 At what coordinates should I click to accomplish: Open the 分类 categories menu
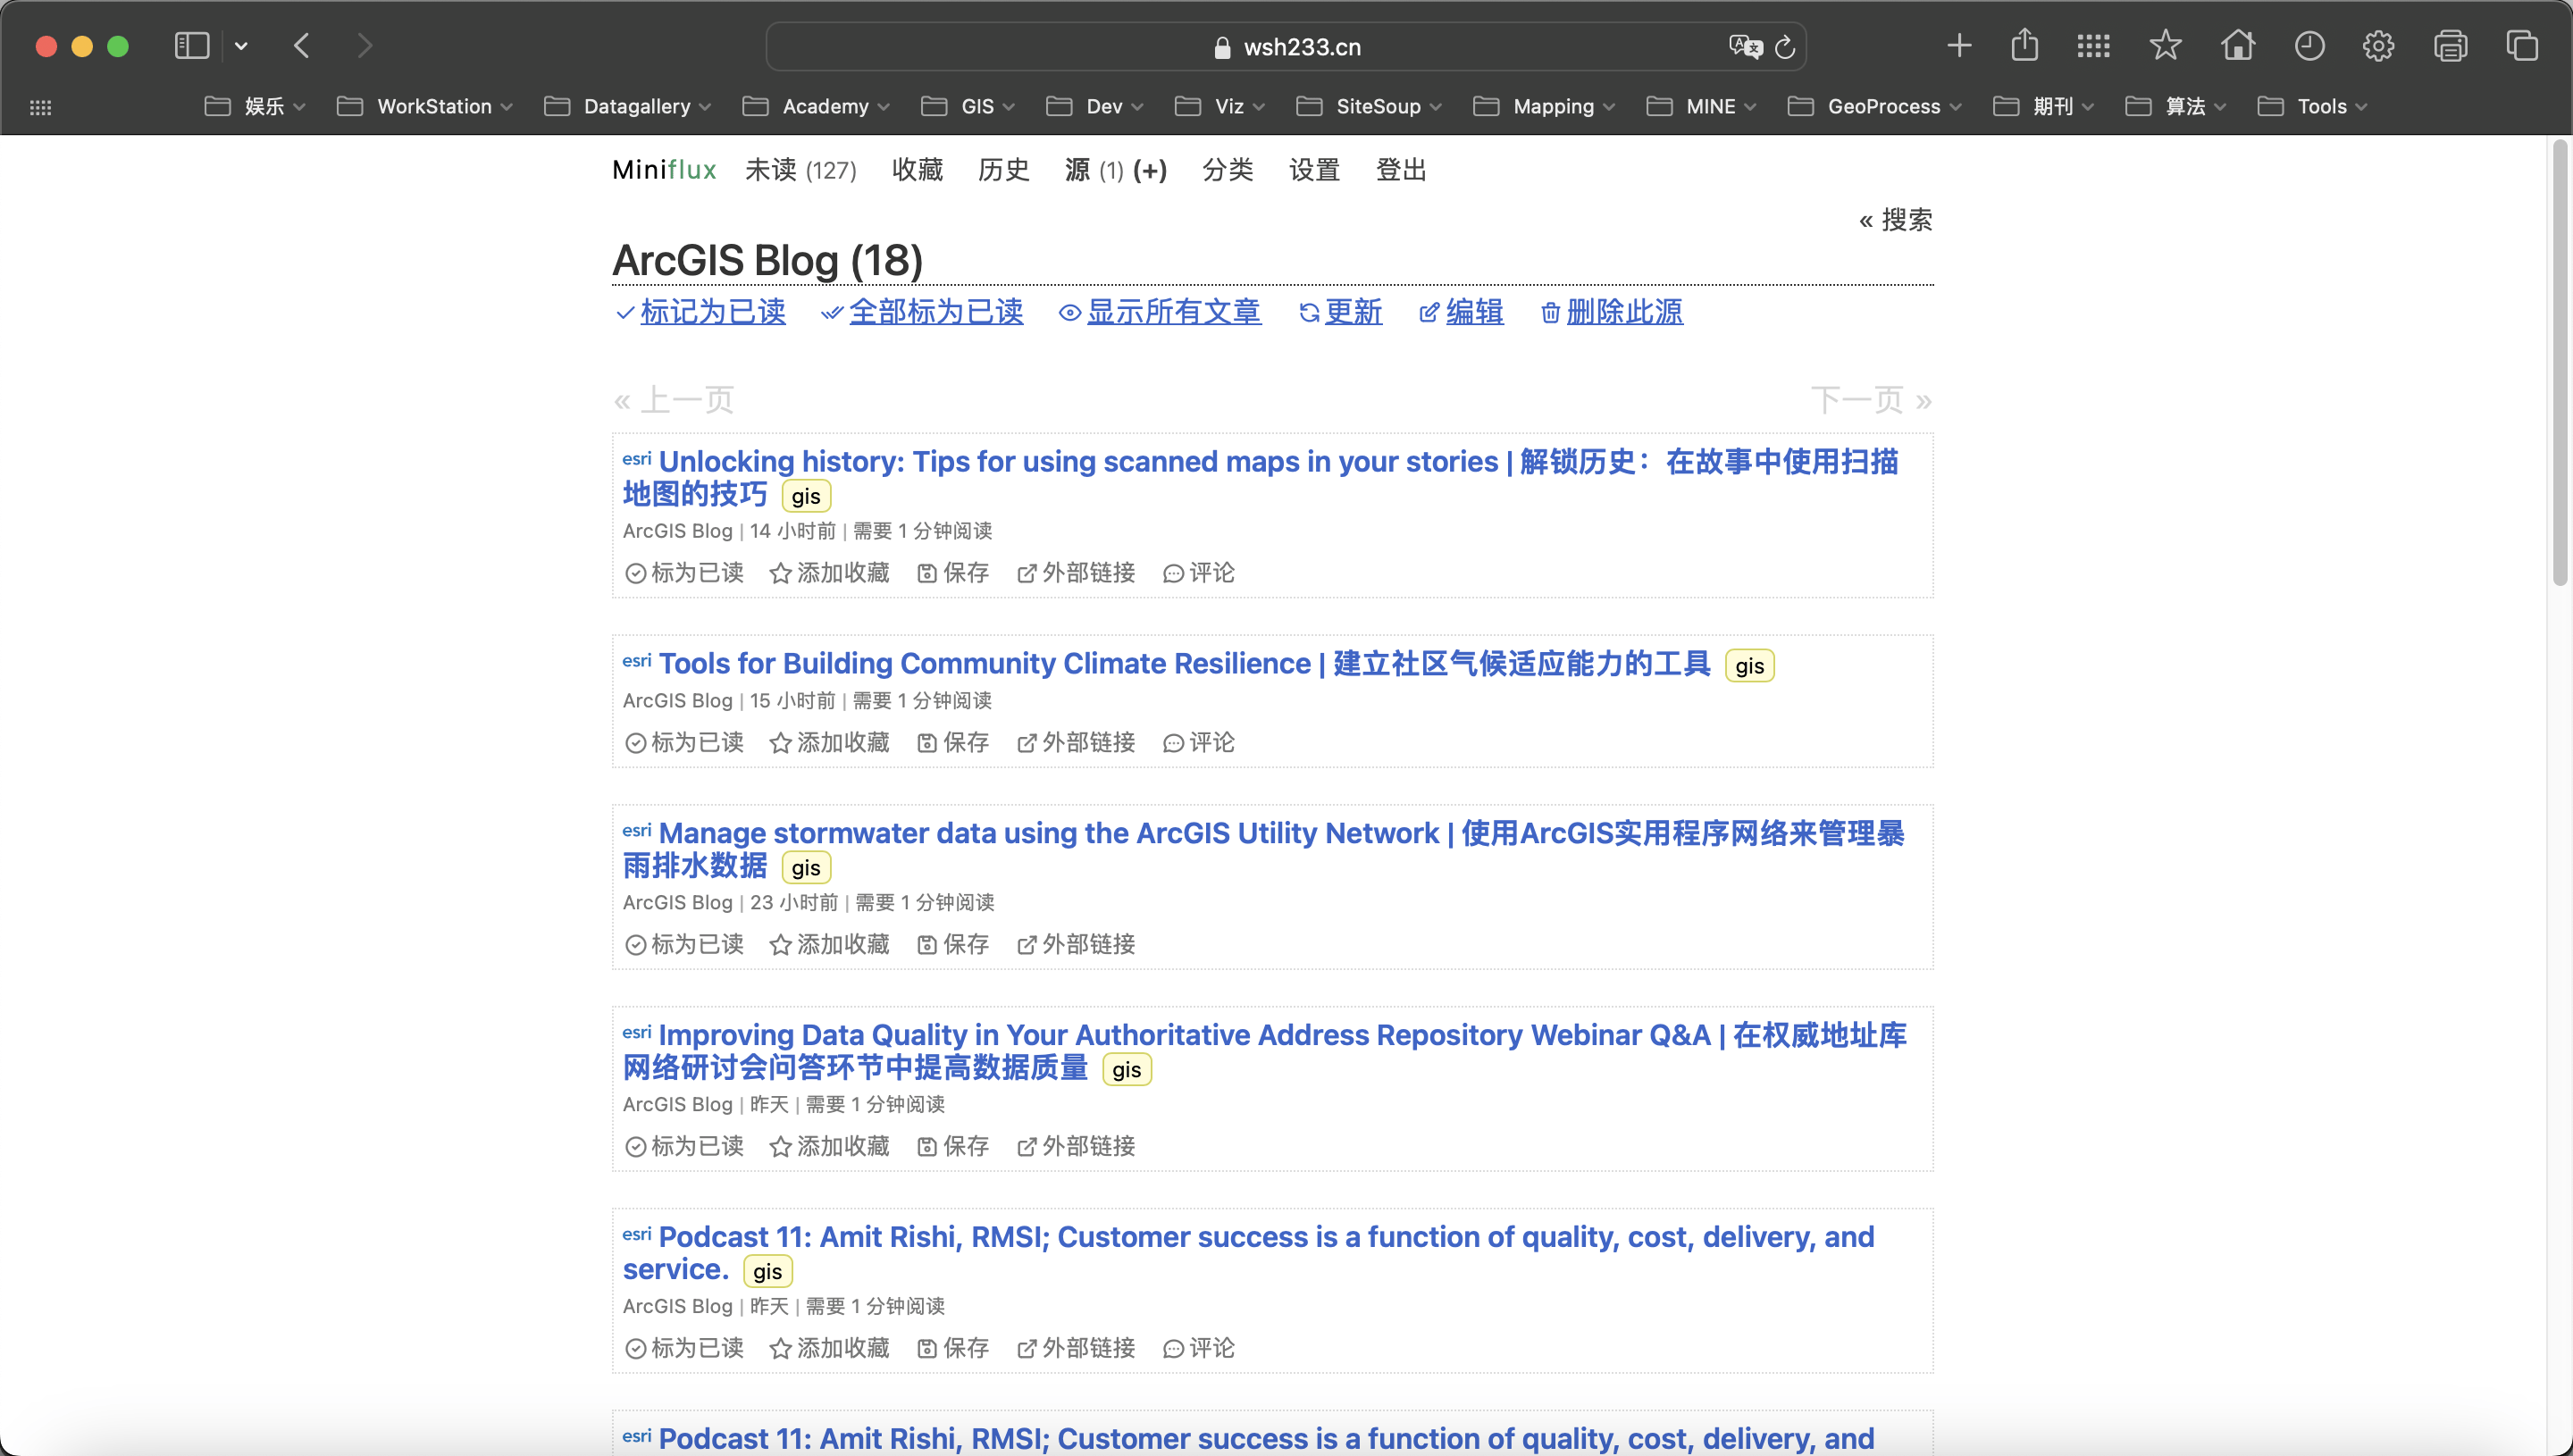click(1227, 170)
